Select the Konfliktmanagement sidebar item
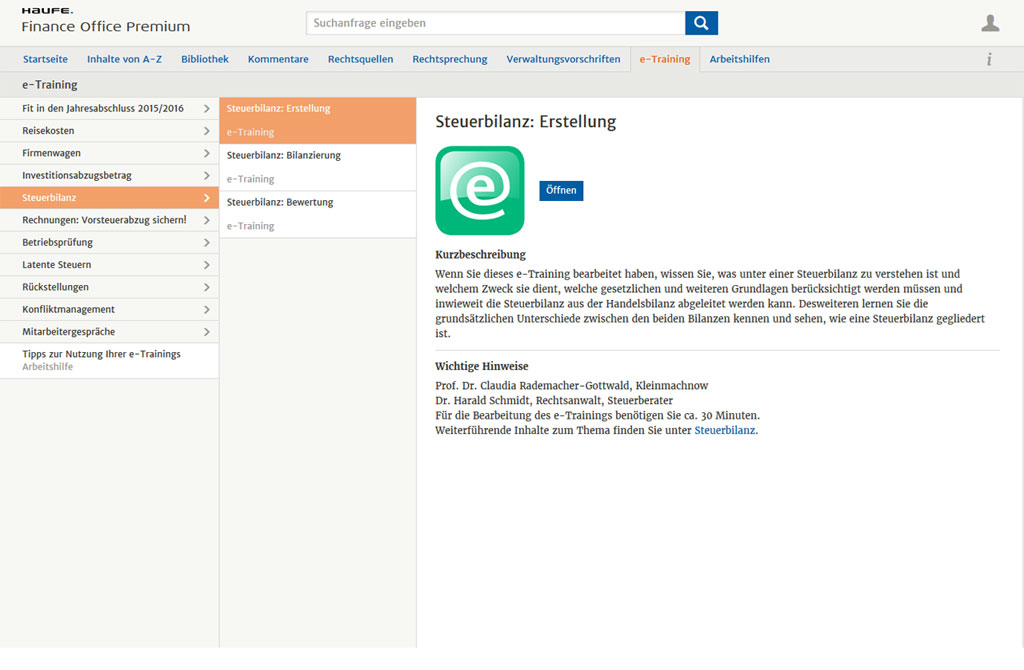 click(x=109, y=310)
